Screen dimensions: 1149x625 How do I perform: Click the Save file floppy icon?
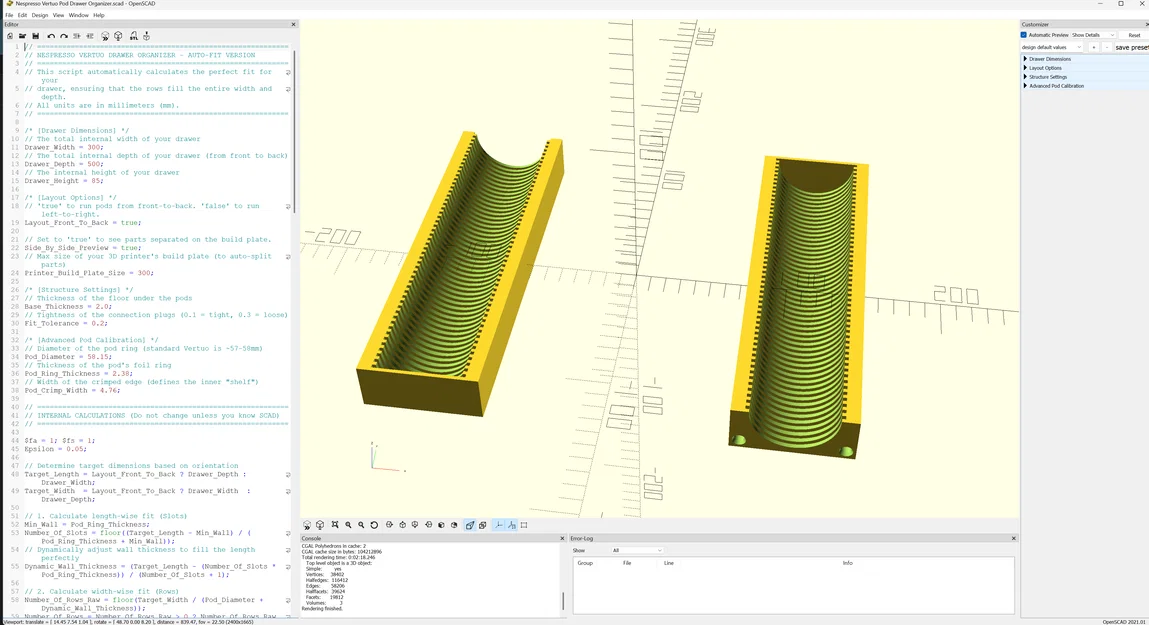(35, 36)
